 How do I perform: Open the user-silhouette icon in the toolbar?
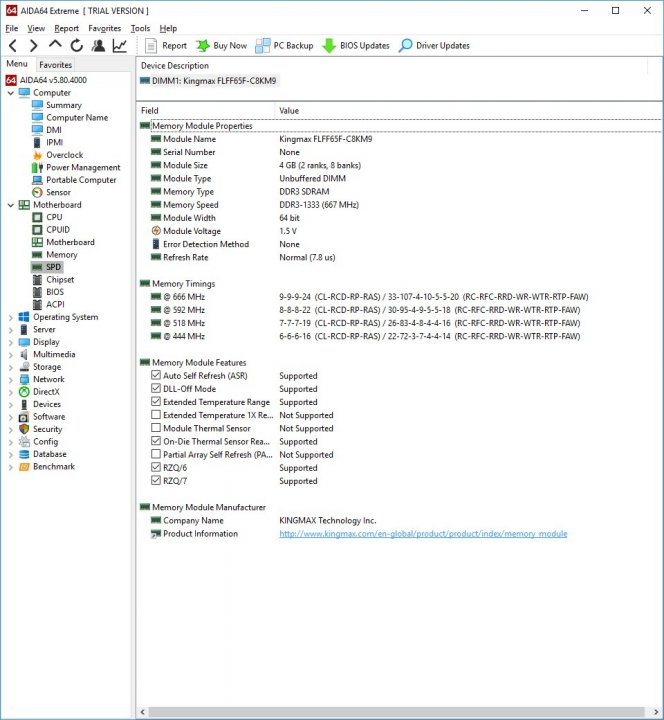(x=98, y=45)
